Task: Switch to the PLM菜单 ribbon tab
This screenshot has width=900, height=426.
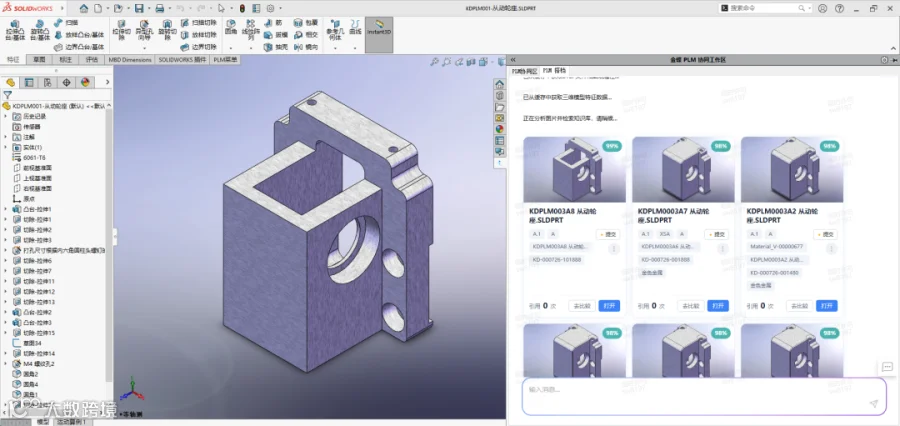Action: pos(226,59)
